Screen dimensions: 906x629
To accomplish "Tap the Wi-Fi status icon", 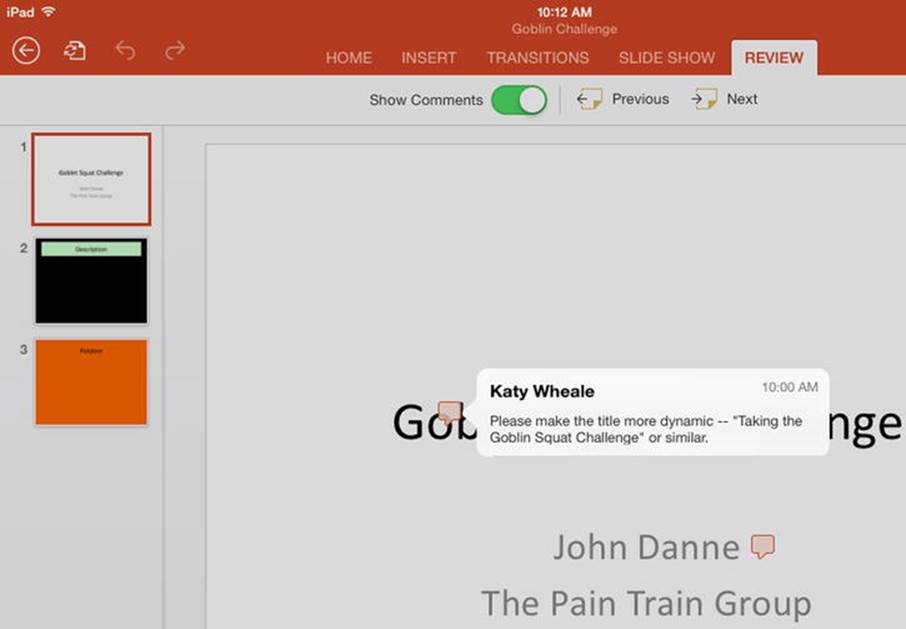I will pyautogui.click(x=49, y=12).
